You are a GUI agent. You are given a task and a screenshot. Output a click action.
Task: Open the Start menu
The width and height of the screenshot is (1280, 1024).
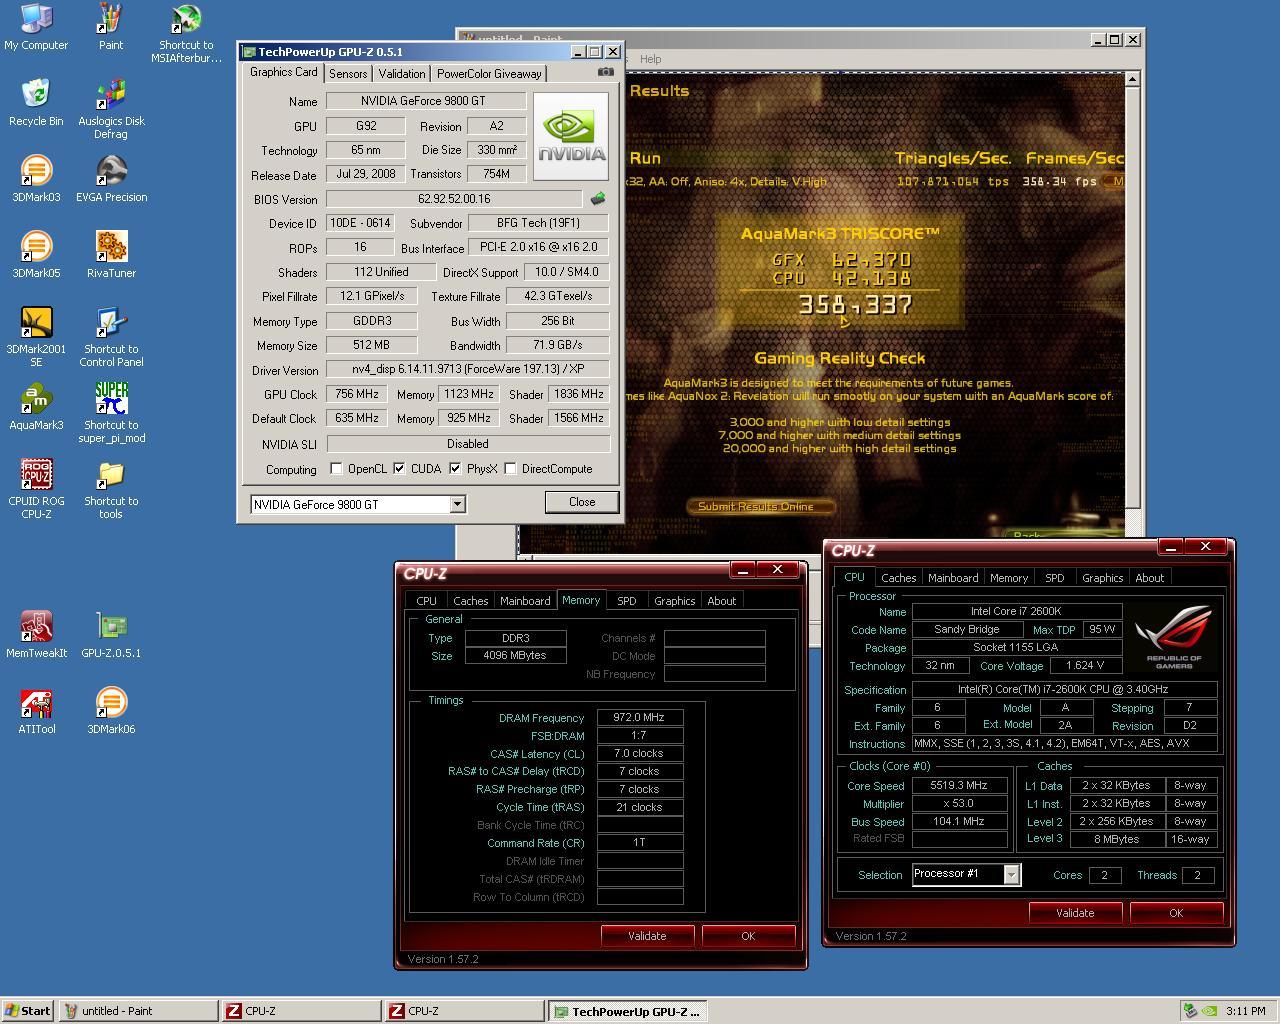coord(27,1011)
